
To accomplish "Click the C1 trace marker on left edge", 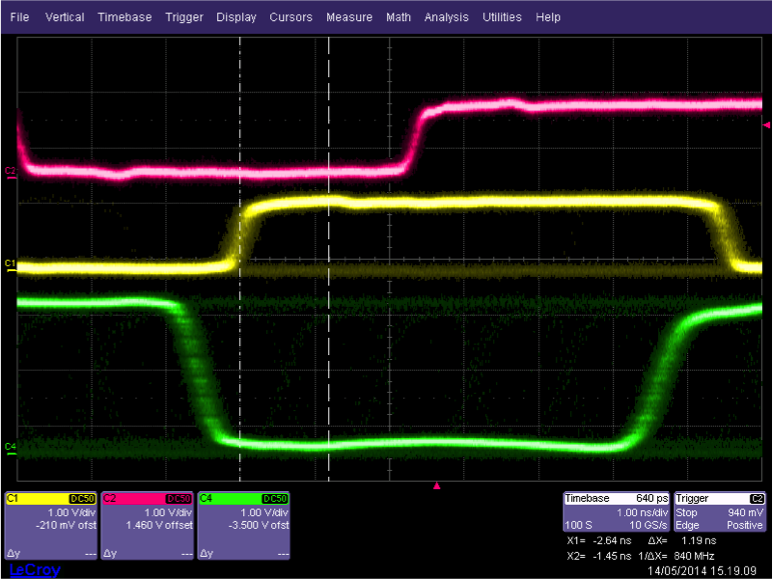I will [10, 264].
